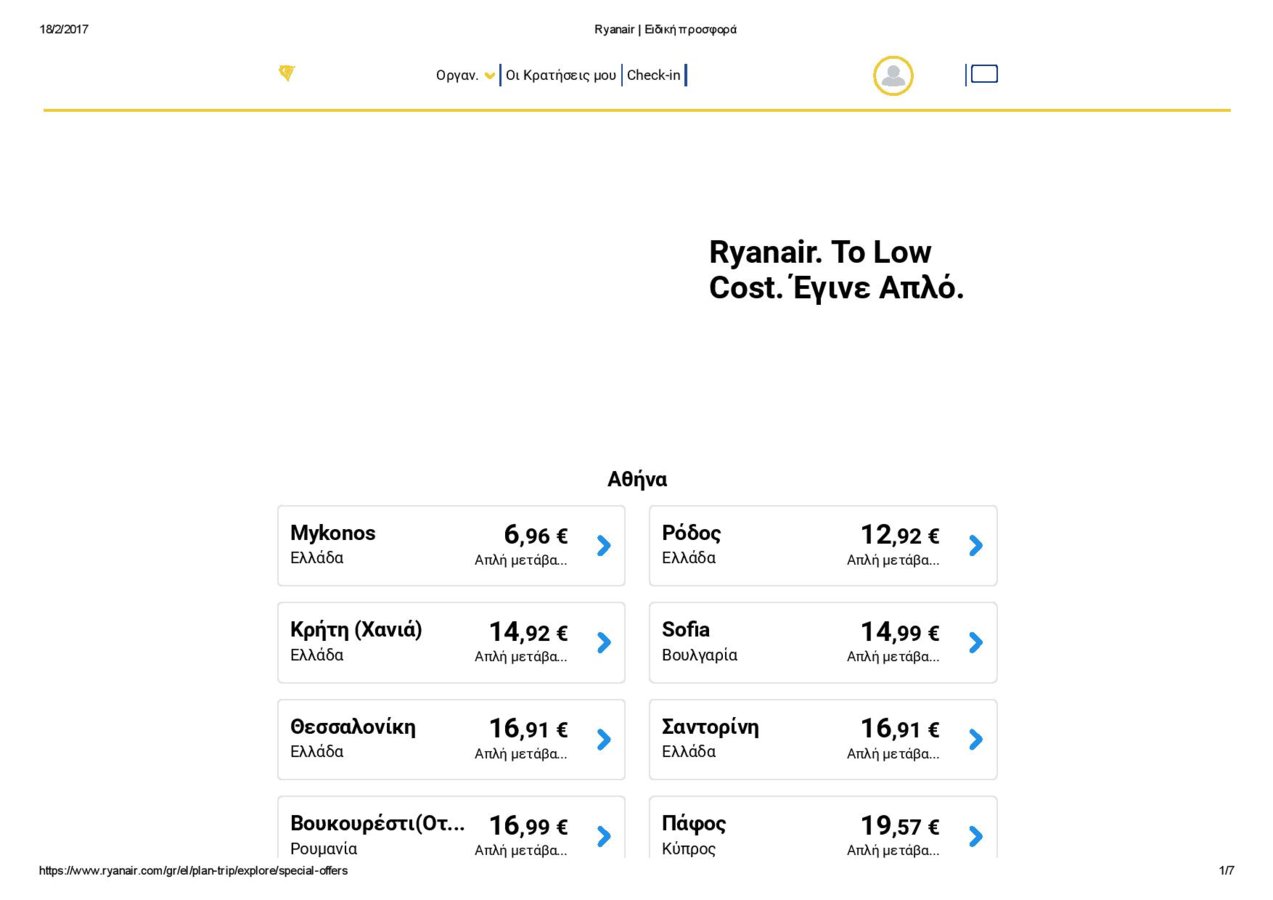Click the arrow beside Κρήτη (Χανιά) fare

[x=604, y=642]
